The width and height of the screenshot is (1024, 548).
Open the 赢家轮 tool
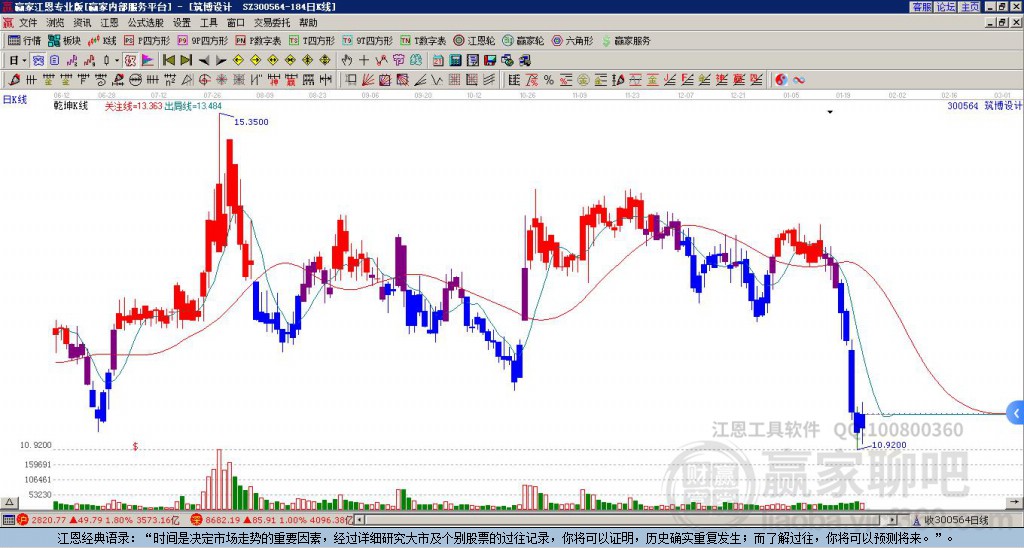[523, 40]
